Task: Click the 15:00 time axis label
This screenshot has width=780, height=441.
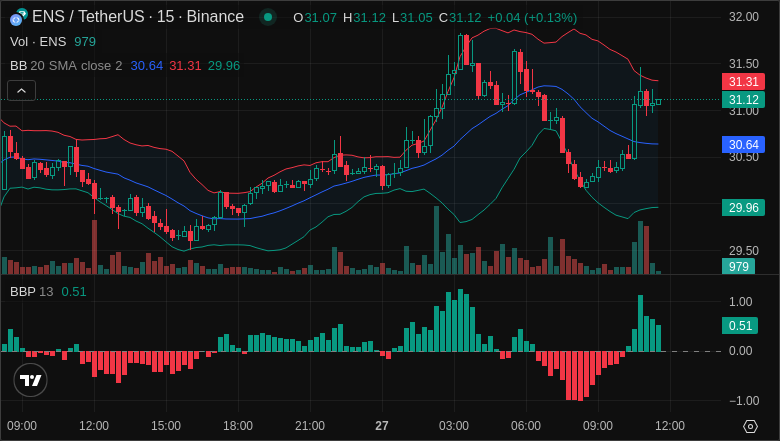Action: (x=166, y=426)
